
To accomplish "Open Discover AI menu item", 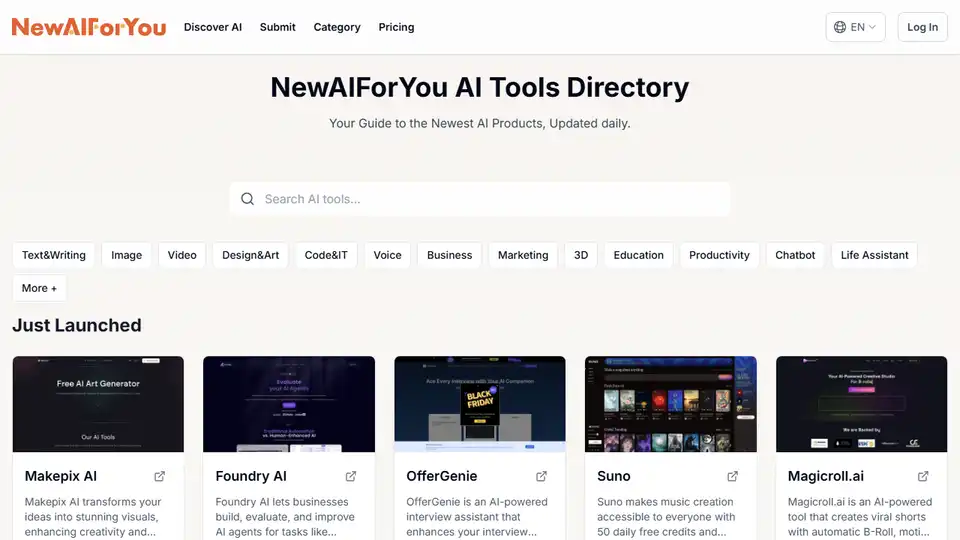I will pyautogui.click(x=213, y=27).
